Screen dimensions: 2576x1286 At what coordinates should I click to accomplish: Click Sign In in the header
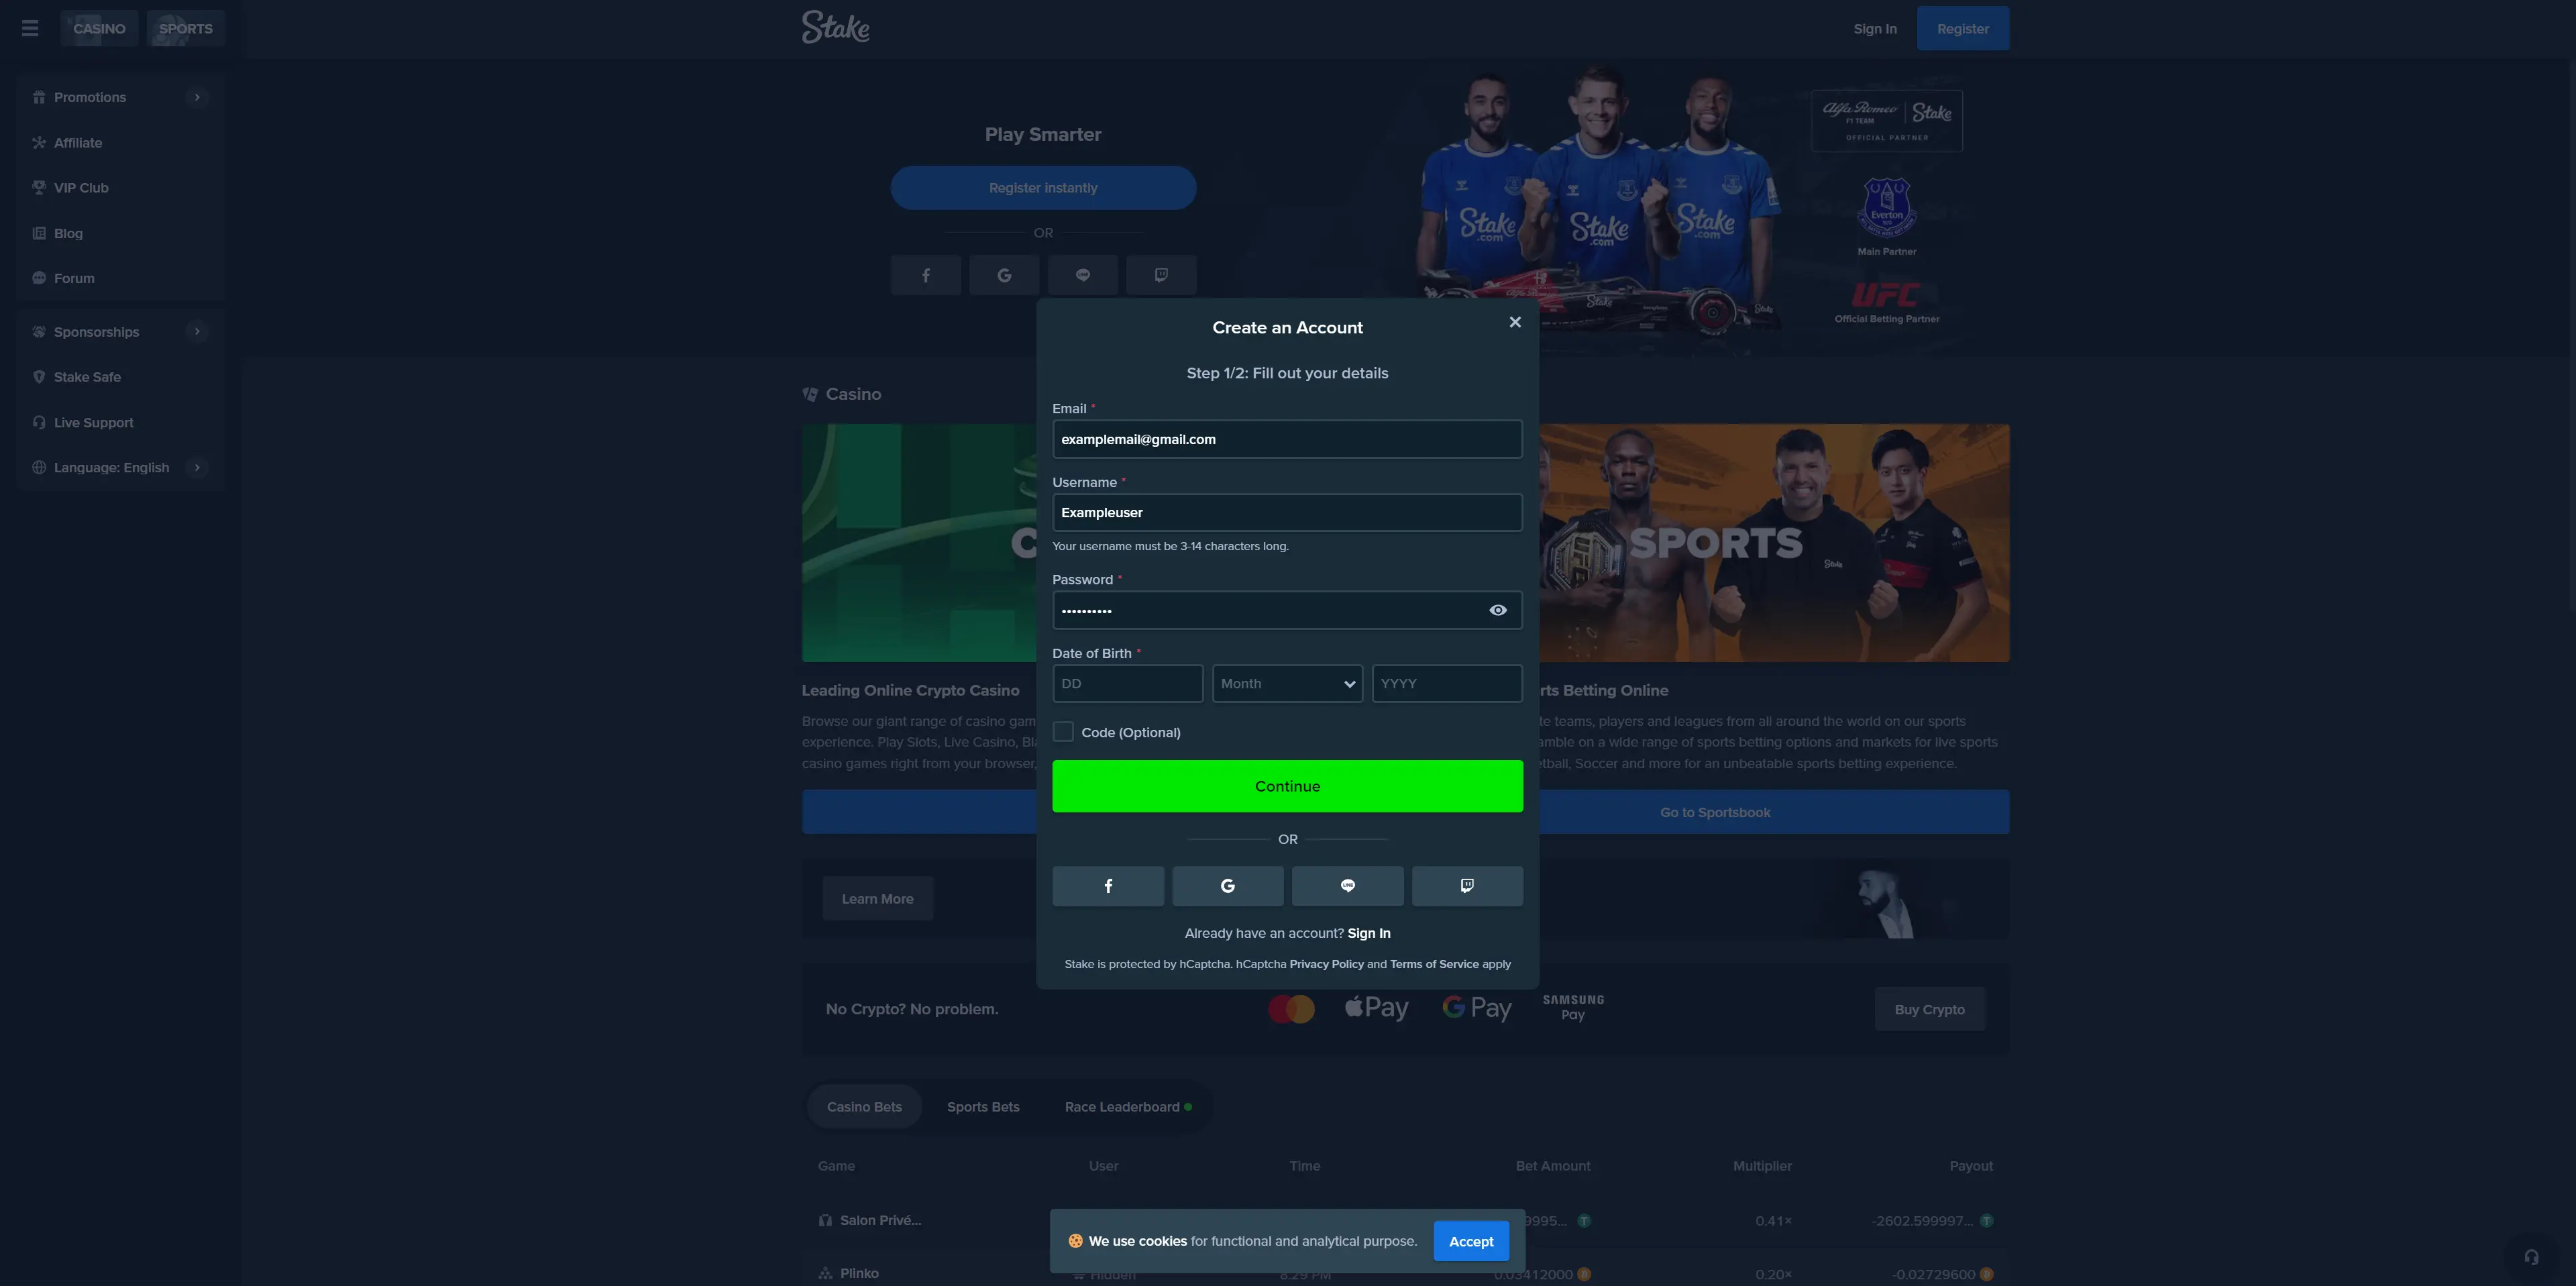coord(1875,29)
